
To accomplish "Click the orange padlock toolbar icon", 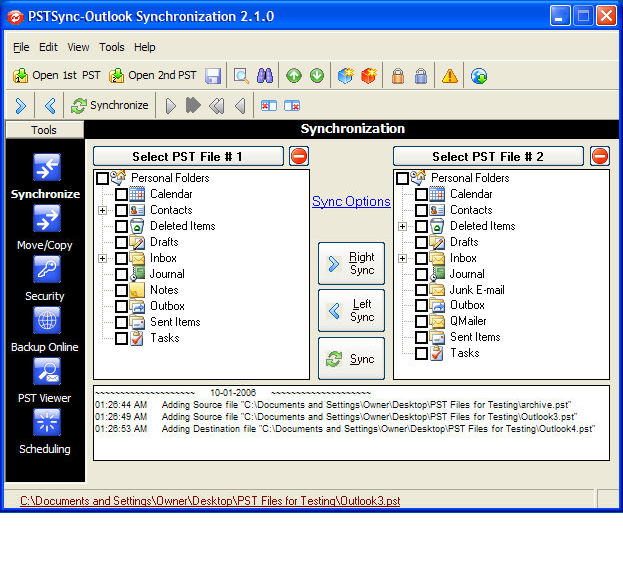I will pos(398,75).
